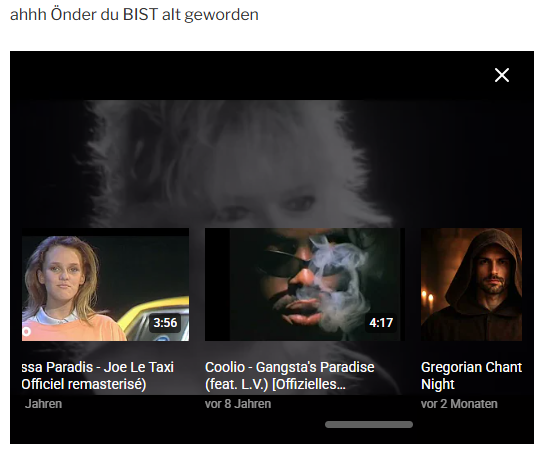Play the Coolio Gangsta's Paradise thumbnail

pos(305,284)
